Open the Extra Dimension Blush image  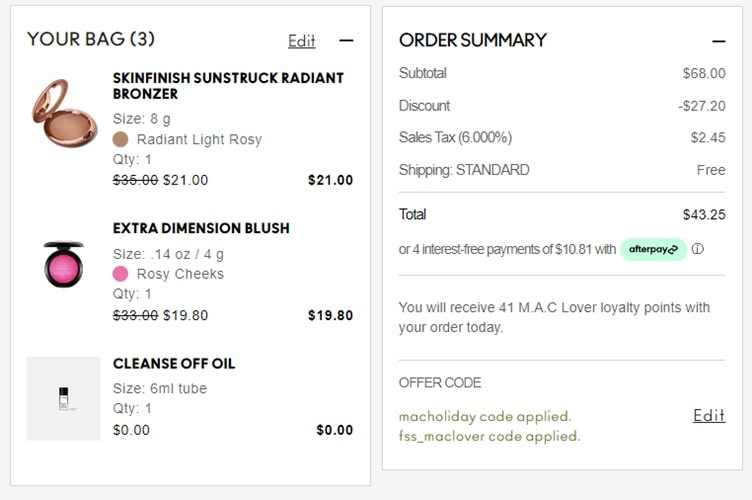(x=64, y=264)
